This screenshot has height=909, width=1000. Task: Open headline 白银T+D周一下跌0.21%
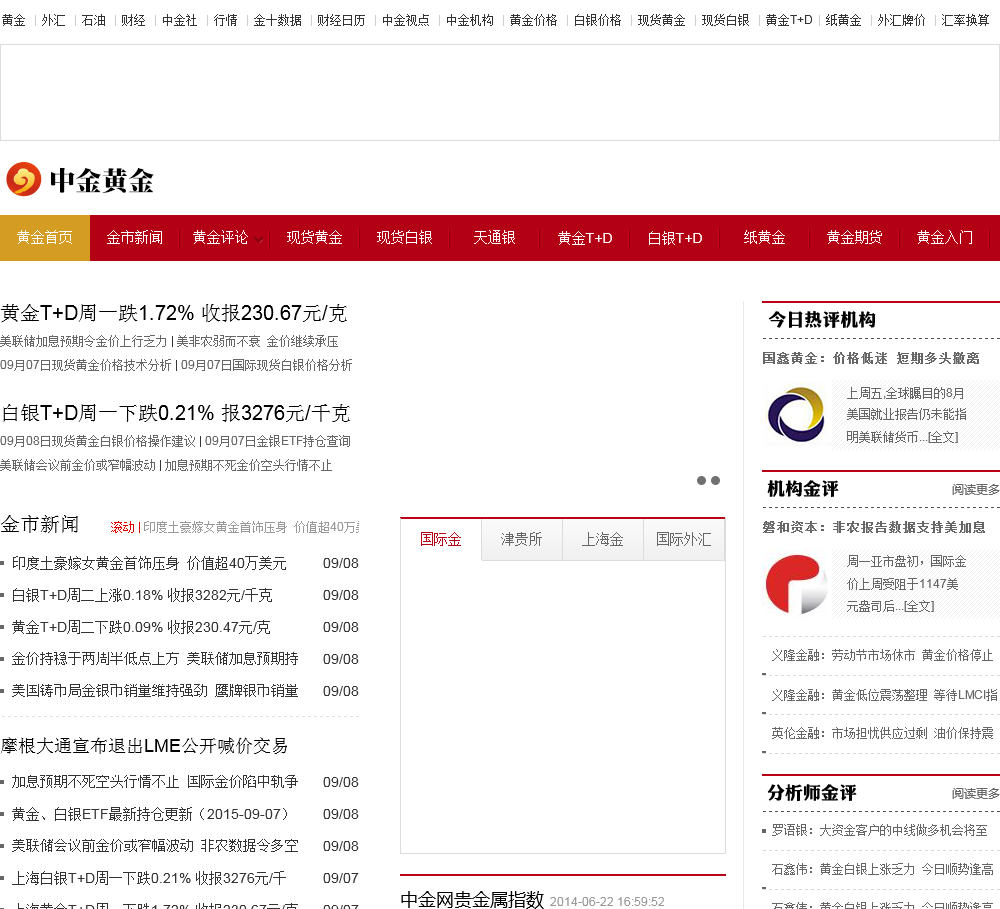coord(175,413)
